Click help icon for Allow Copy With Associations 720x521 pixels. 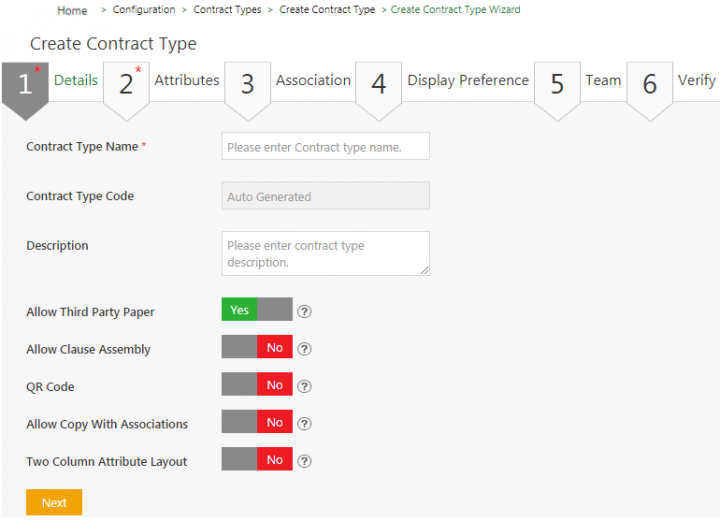click(x=305, y=423)
